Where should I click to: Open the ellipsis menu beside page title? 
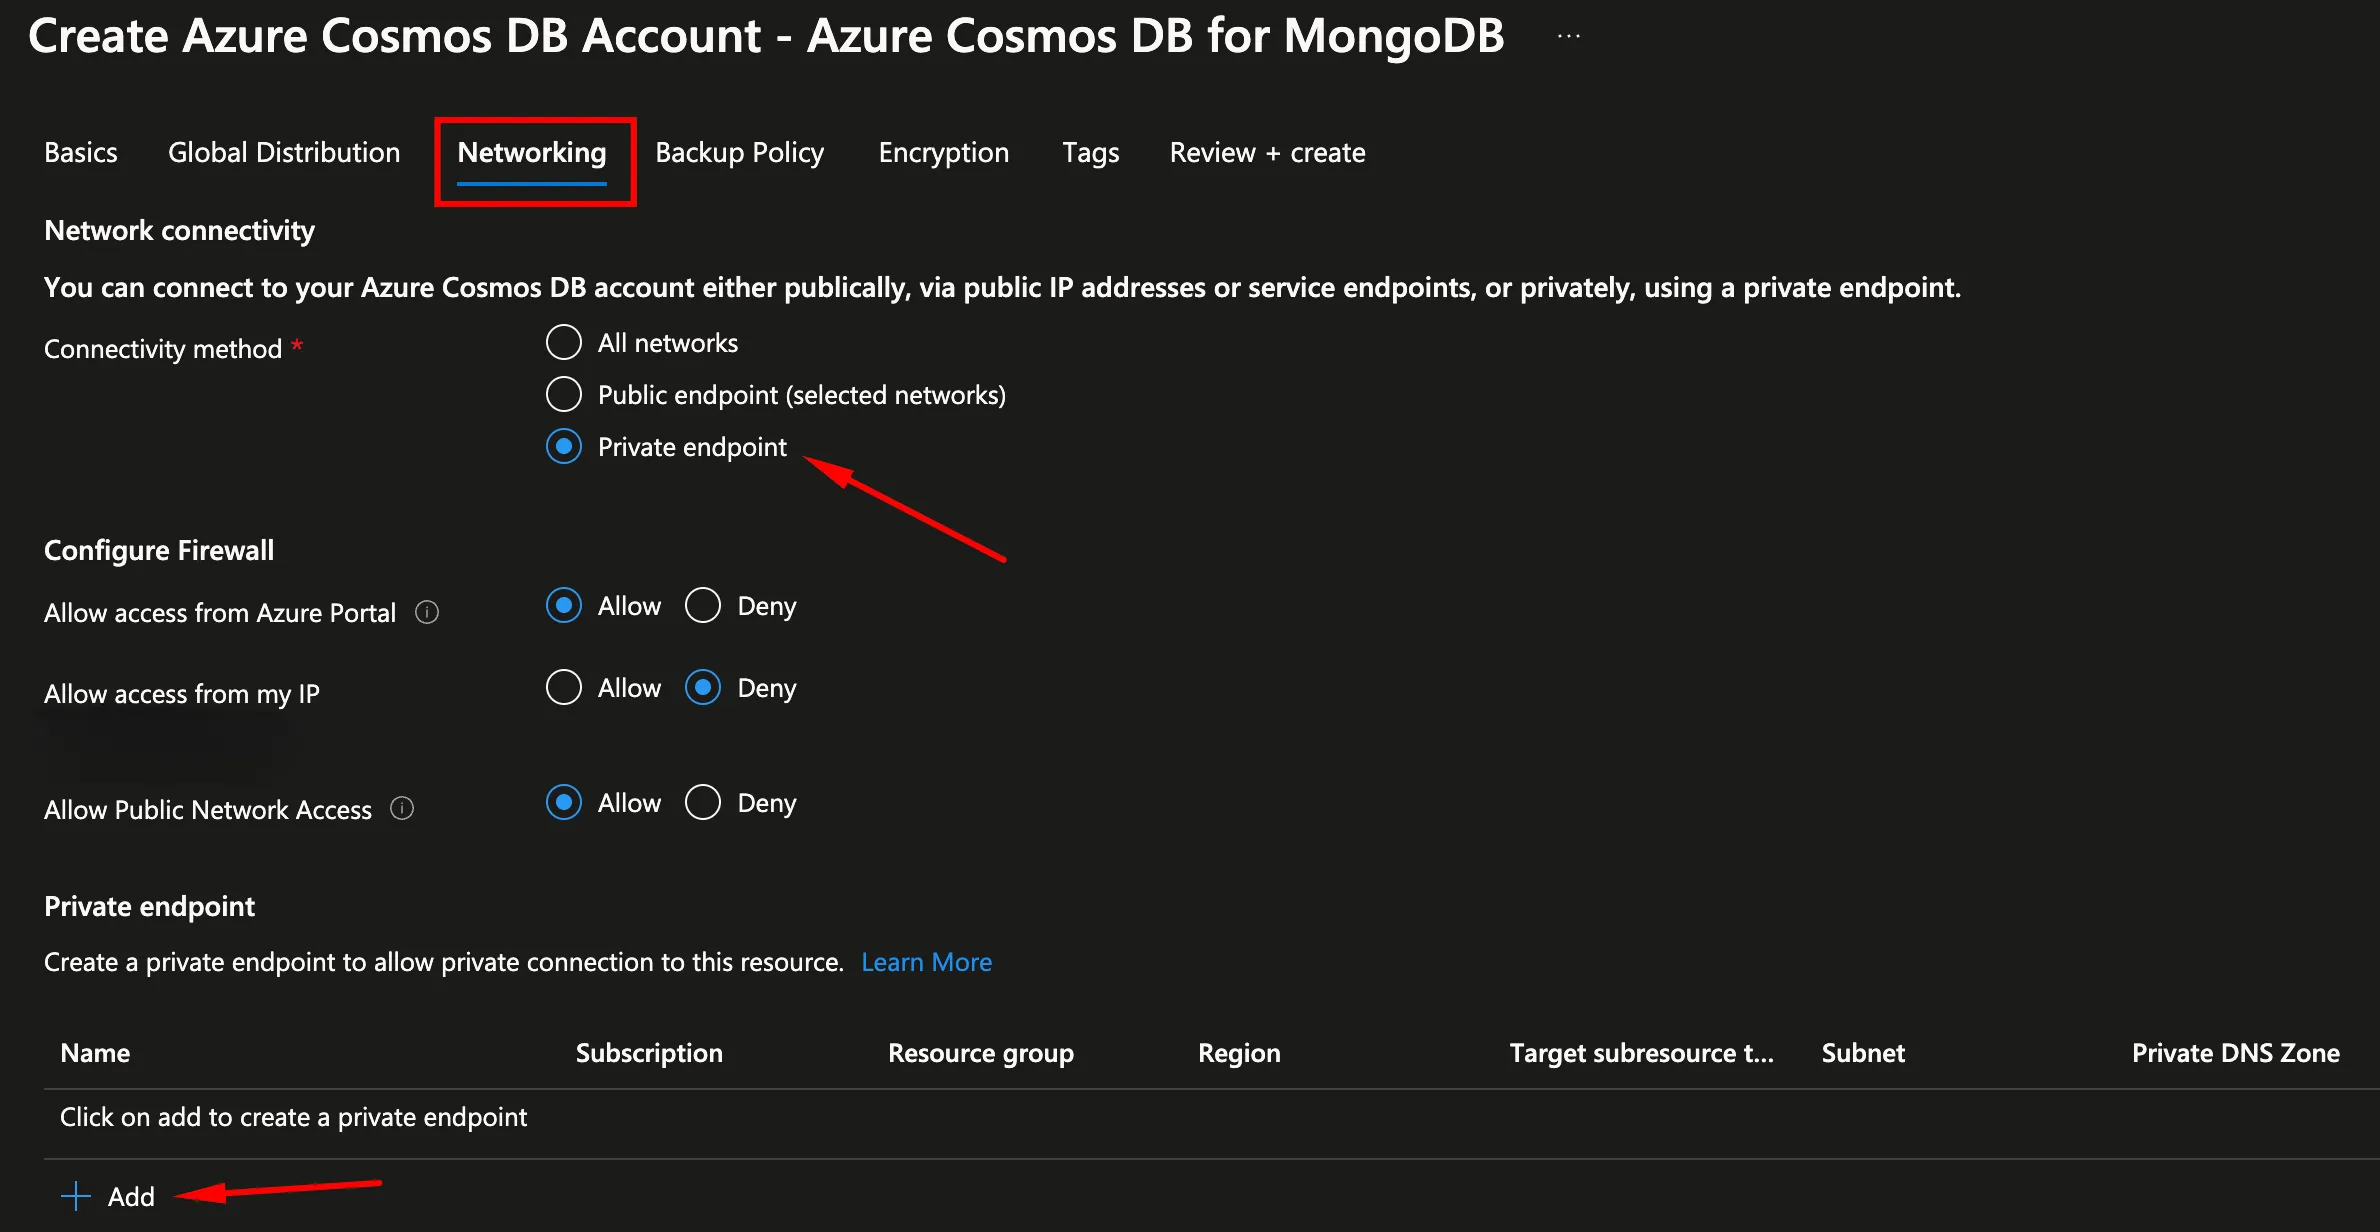point(1568,37)
